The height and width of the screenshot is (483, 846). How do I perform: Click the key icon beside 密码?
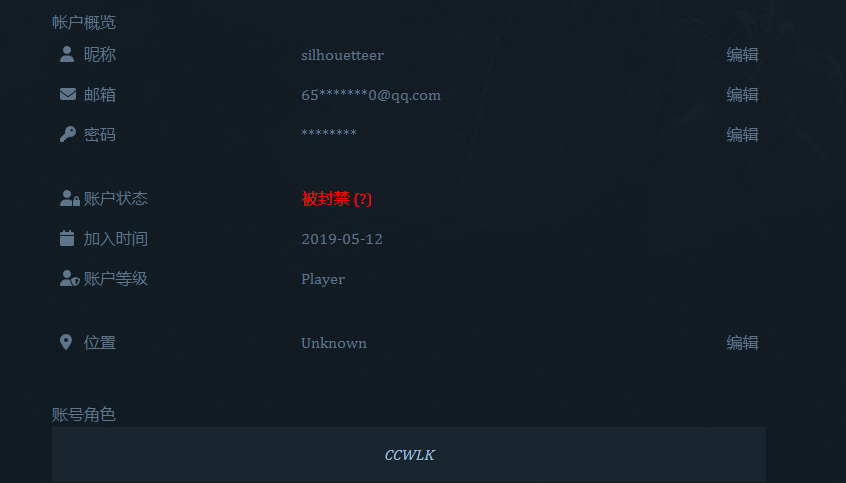click(x=67, y=134)
